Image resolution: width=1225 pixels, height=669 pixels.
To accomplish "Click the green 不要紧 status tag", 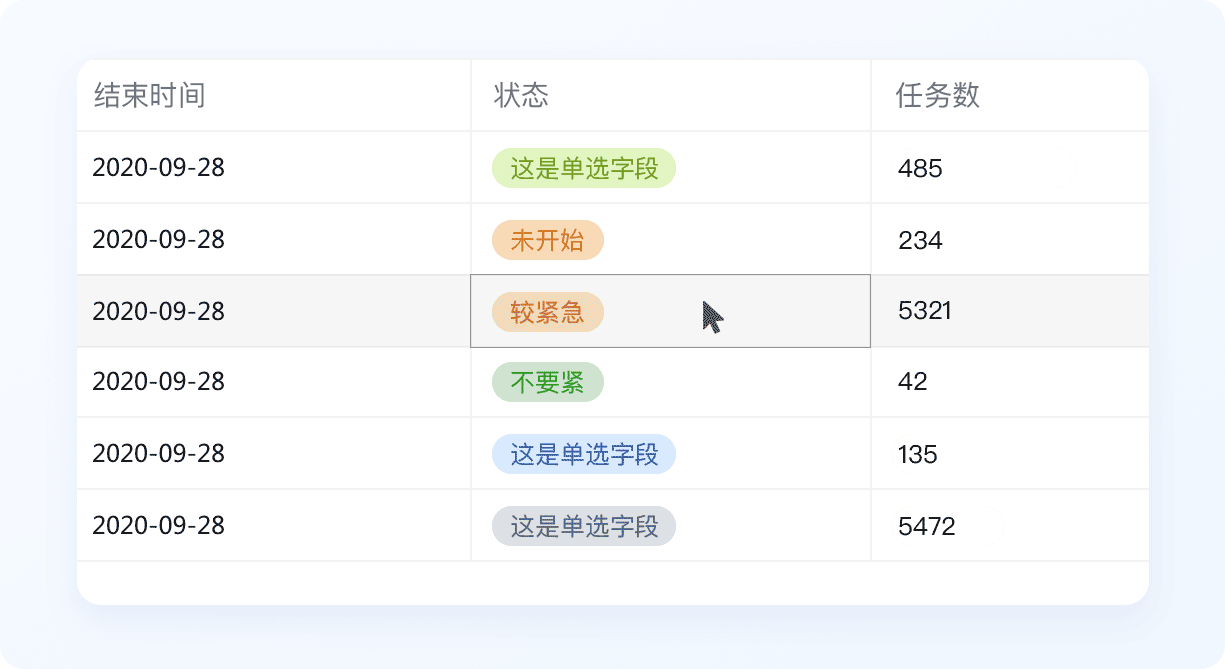I will (547, 382).
